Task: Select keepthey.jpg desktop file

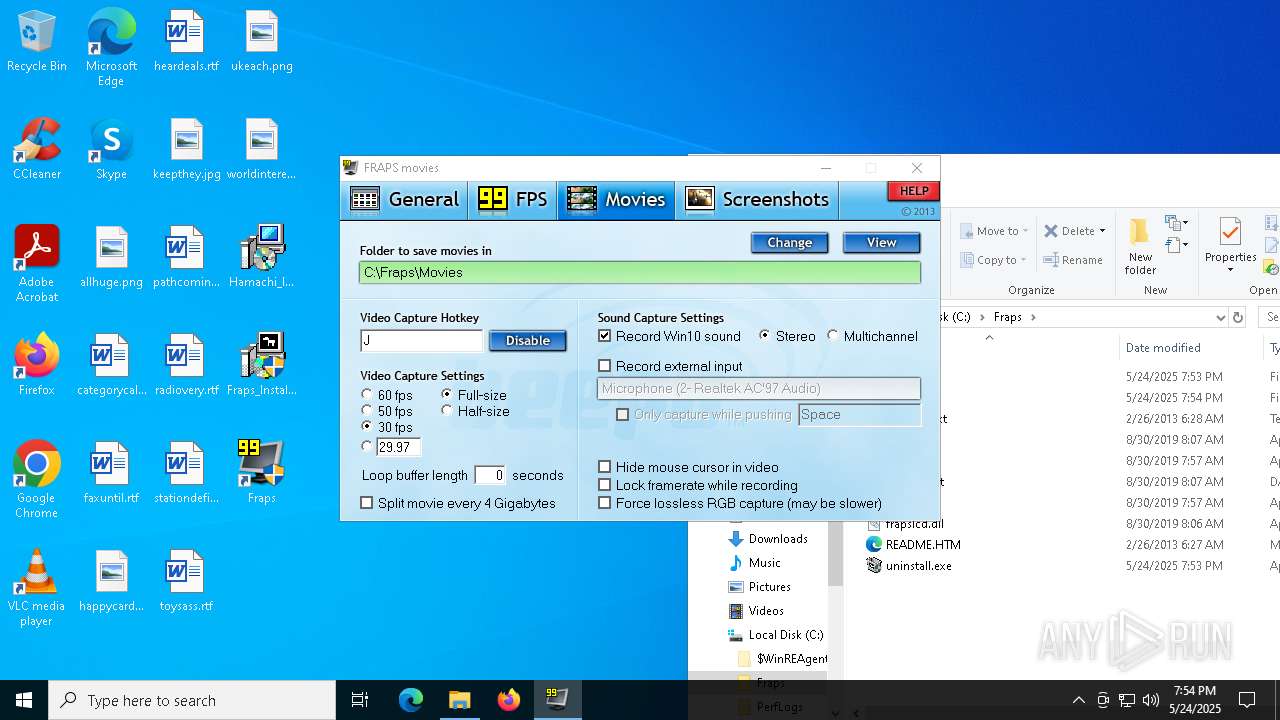Action: click(x=186, y=150)
